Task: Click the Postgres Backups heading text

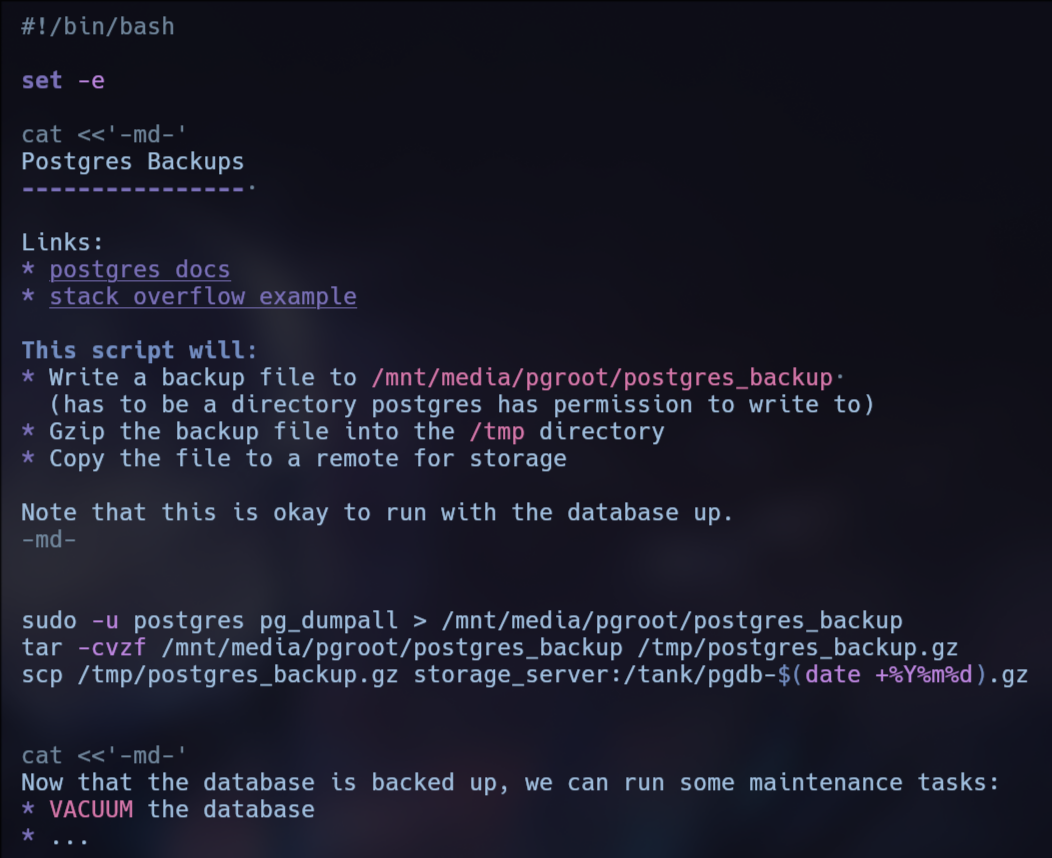Action: click(132, 161)
